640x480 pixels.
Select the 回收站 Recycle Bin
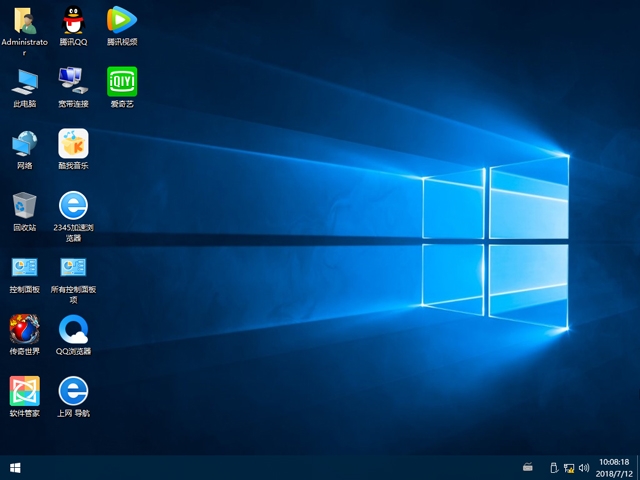[x=24, y=205]
